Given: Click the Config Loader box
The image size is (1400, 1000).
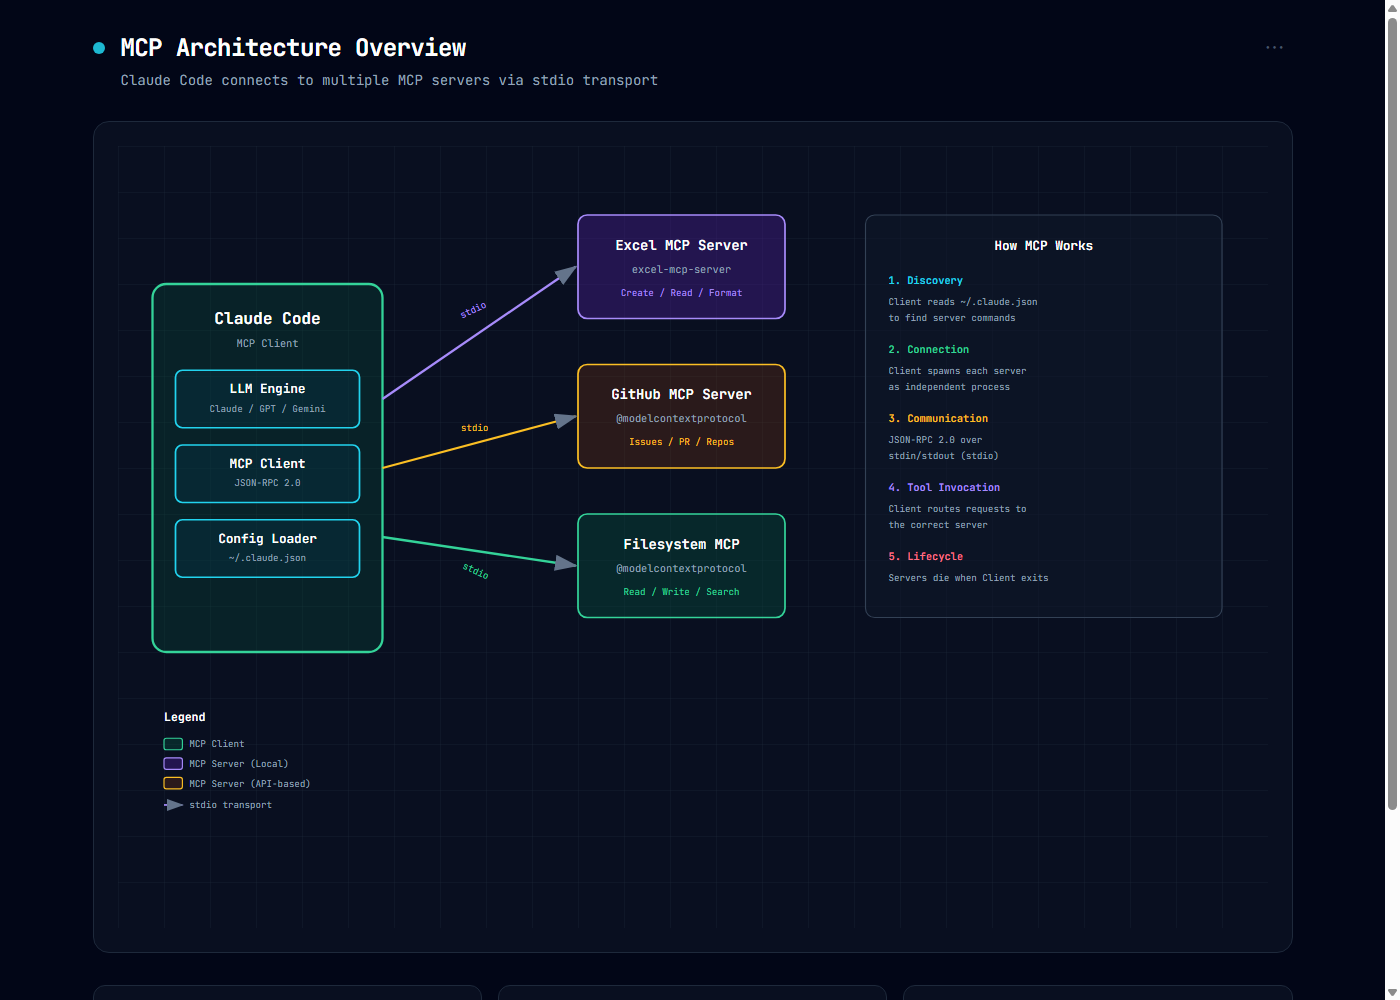Looking at the screenshot, I should click(x=267, y=549).
